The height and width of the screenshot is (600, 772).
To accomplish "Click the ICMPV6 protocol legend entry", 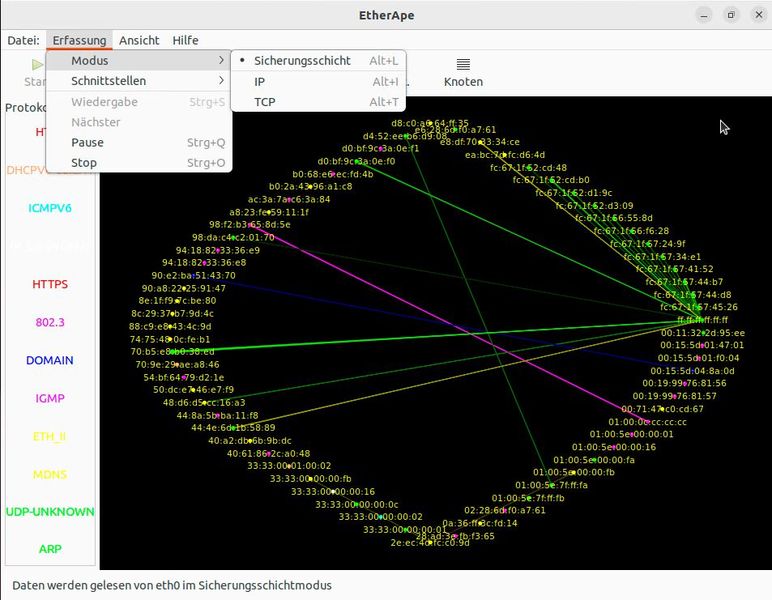I will pos(50,208).
